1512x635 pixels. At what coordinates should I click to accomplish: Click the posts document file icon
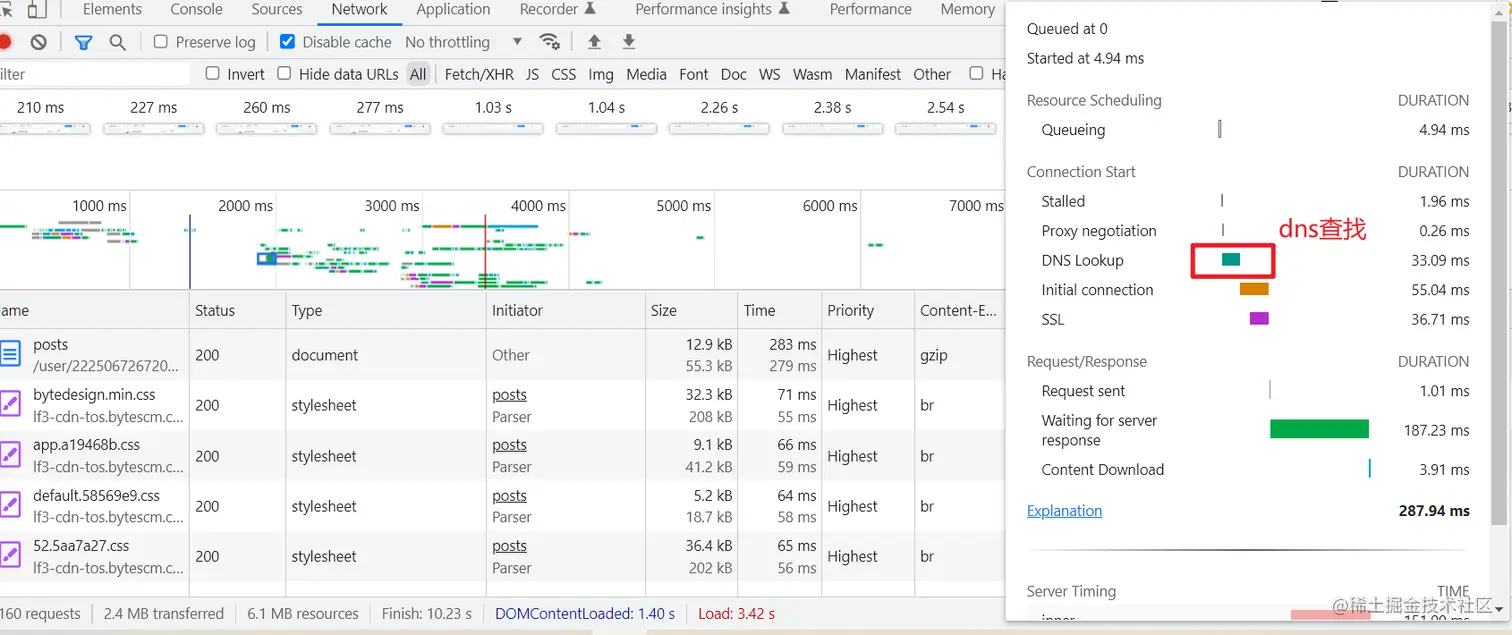(x=10, y=354)
